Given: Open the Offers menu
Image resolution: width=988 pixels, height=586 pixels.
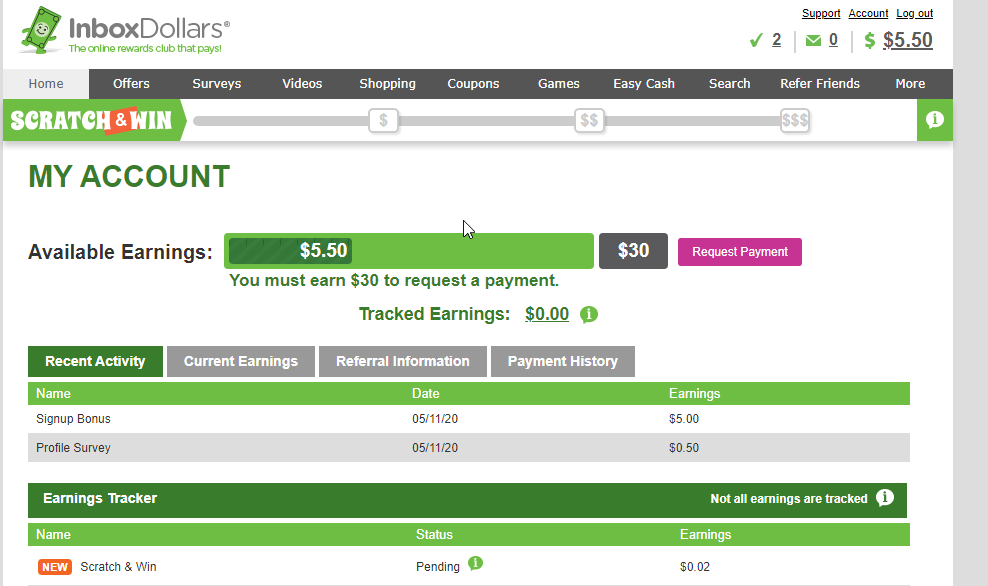Looking at the screenshot, I should click(131, 84).
